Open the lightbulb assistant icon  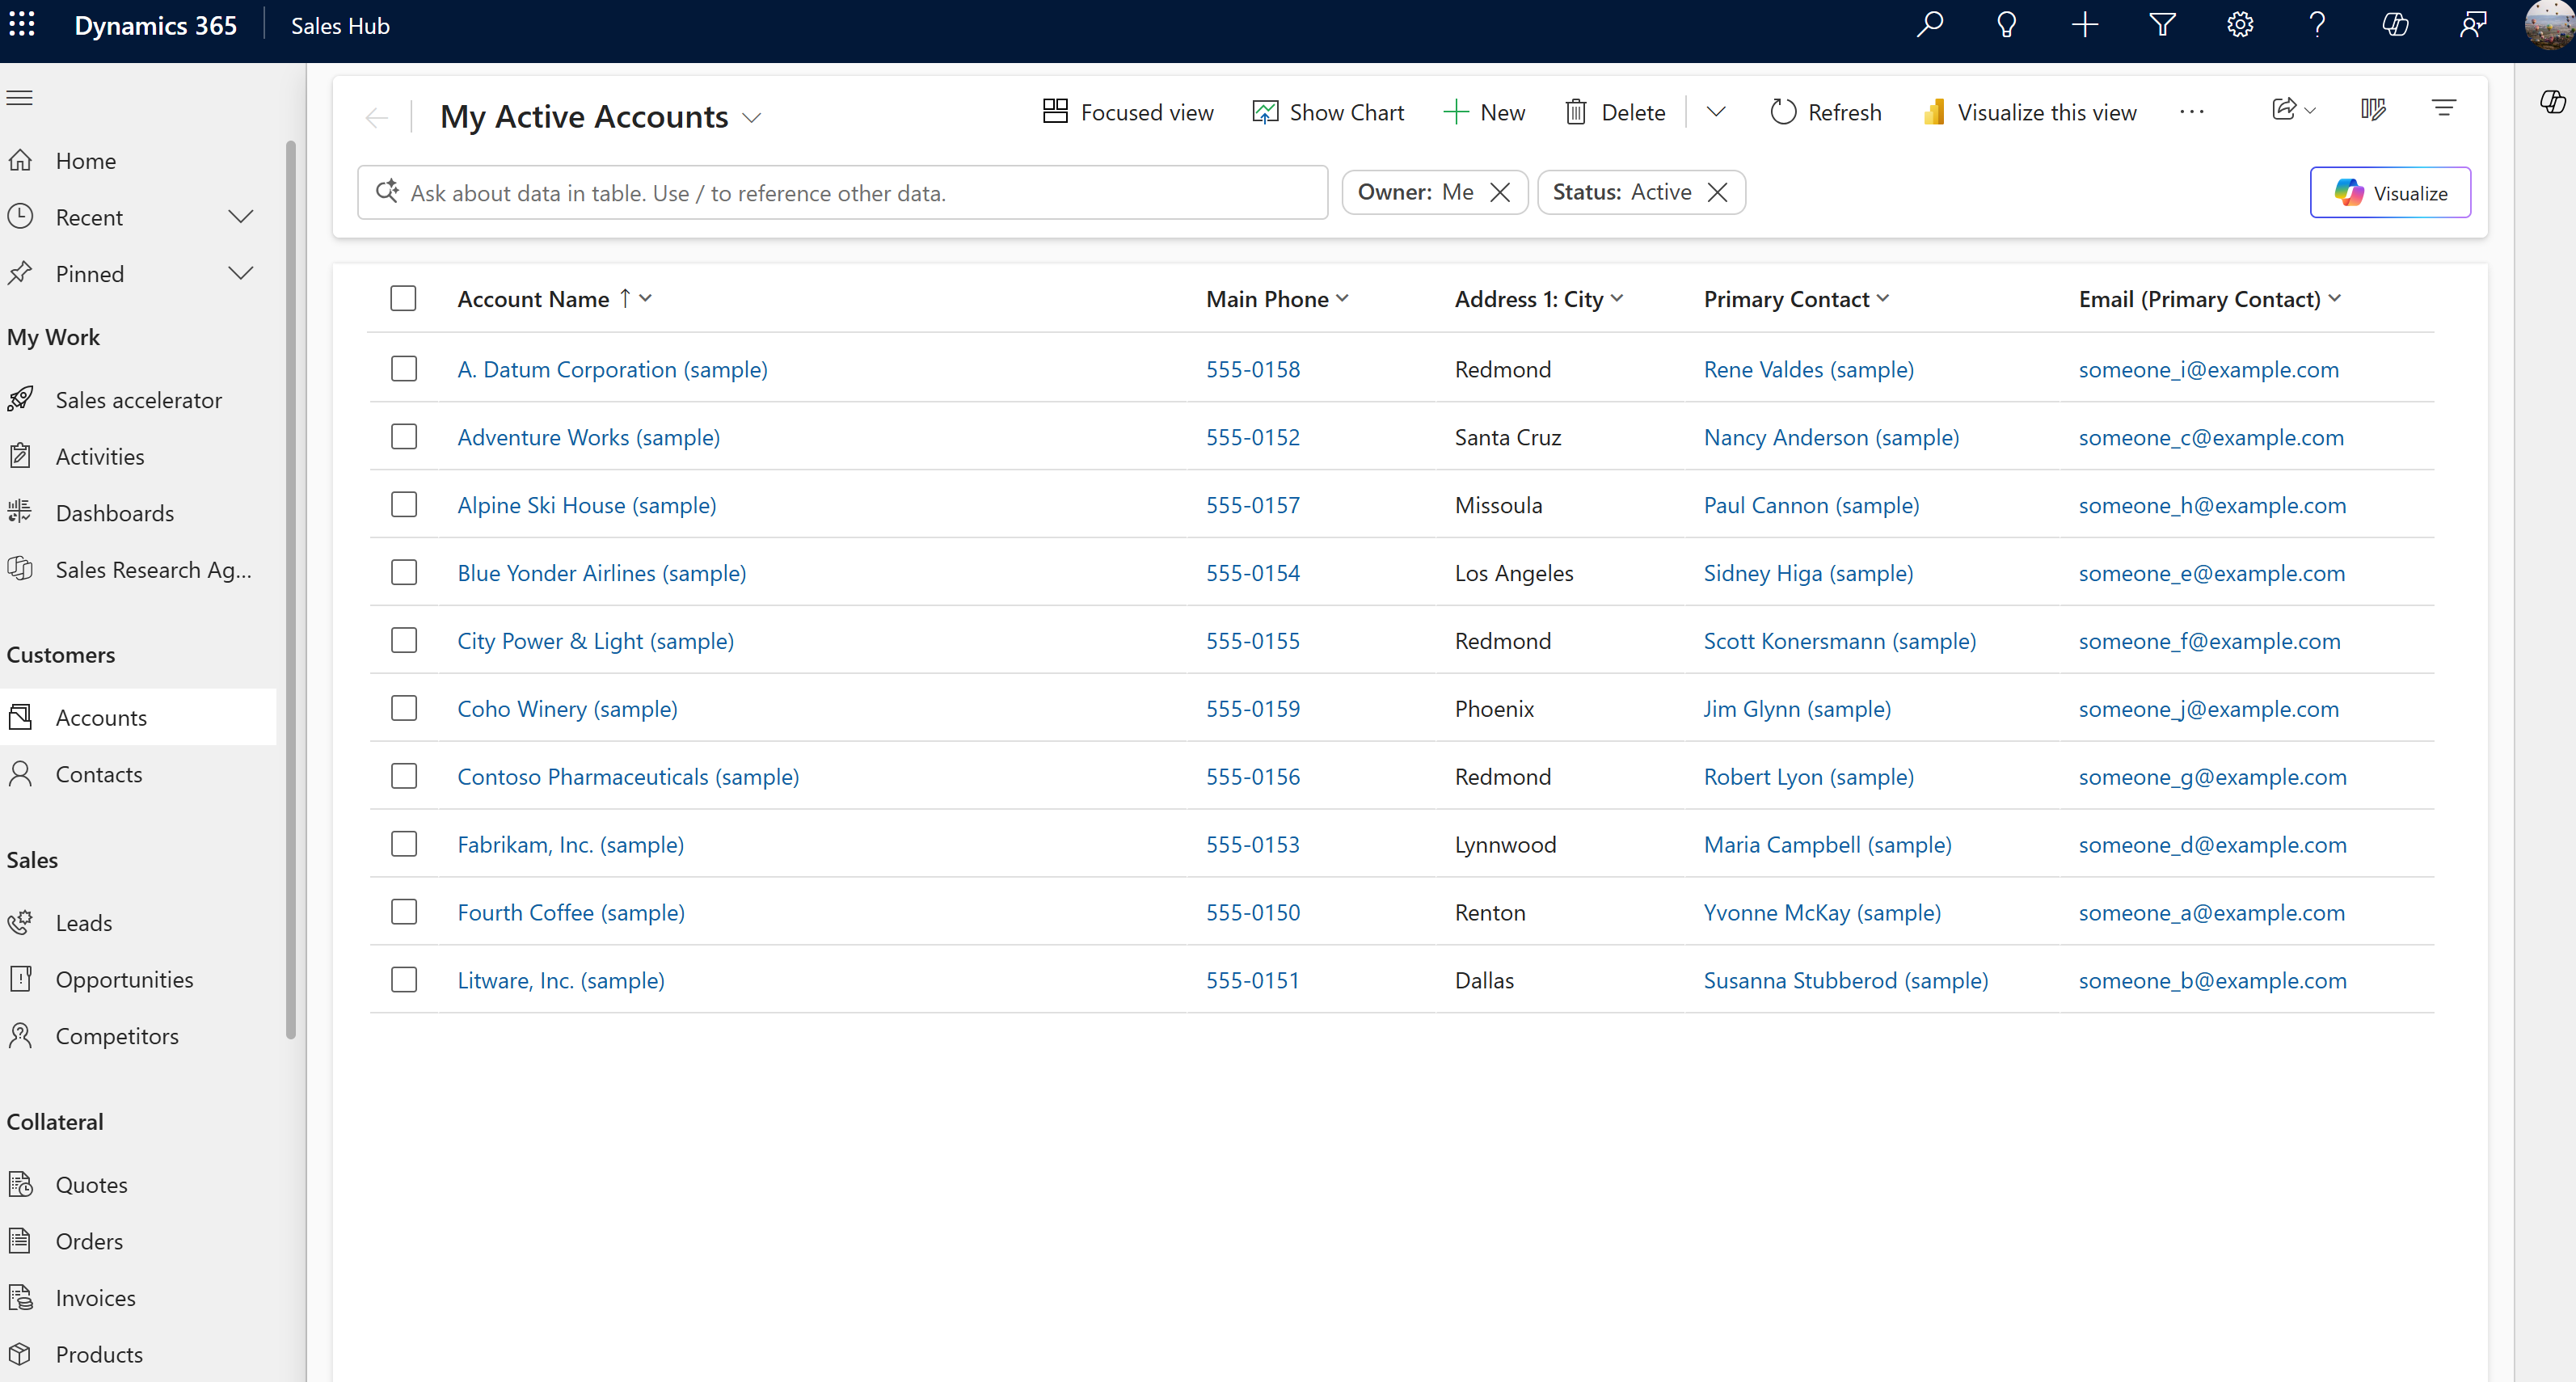(2007, 25)
